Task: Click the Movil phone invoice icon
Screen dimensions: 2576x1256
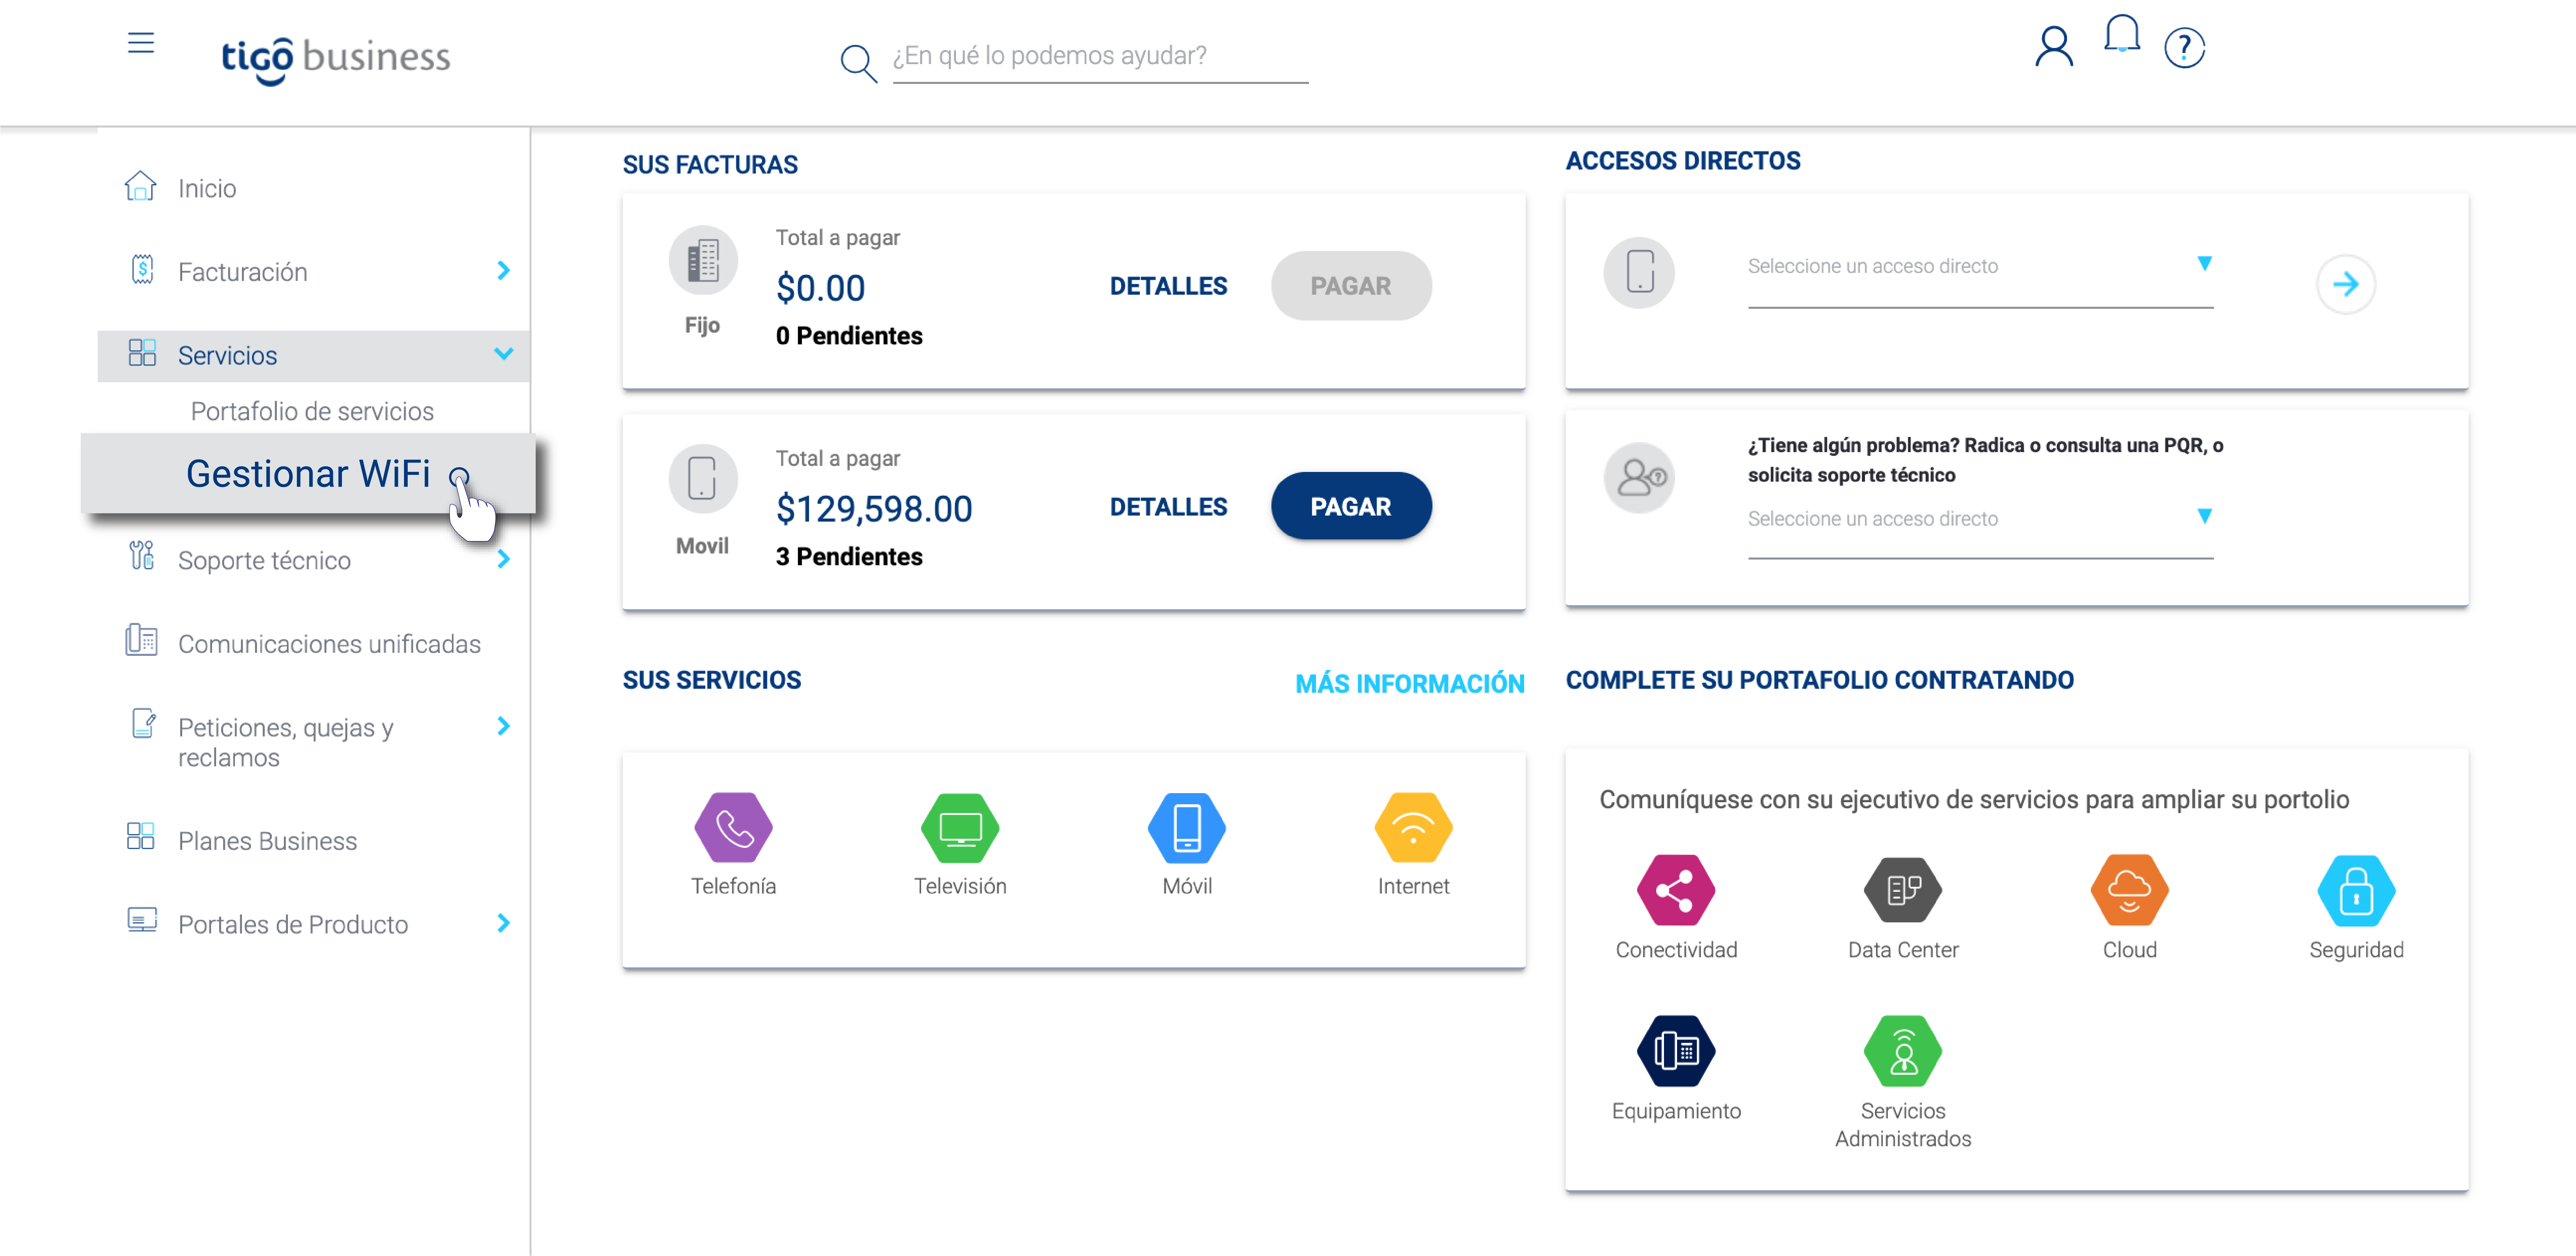Action: pyautogui.click(x=703, y=479)
